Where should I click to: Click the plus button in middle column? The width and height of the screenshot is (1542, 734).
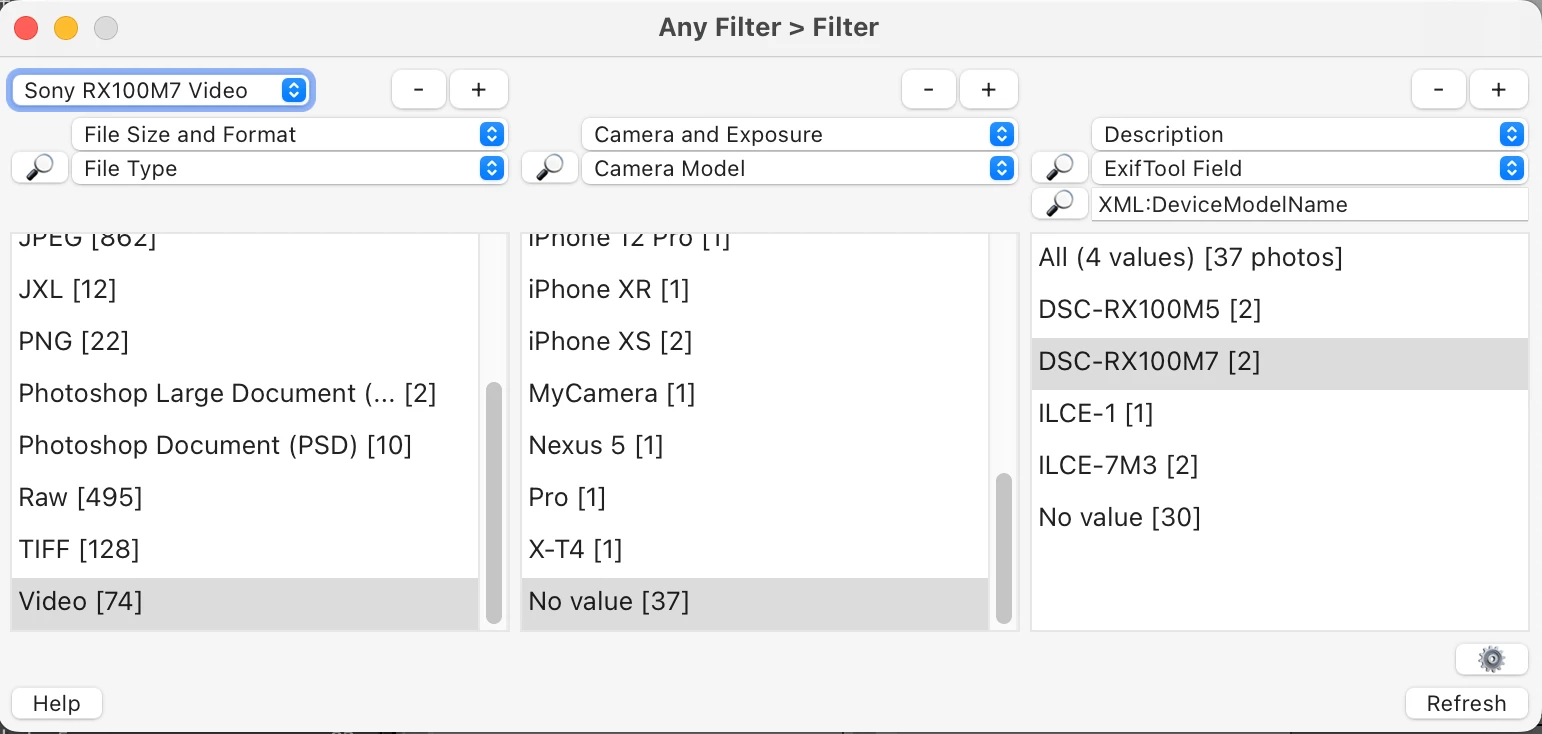tap(988, 89)
